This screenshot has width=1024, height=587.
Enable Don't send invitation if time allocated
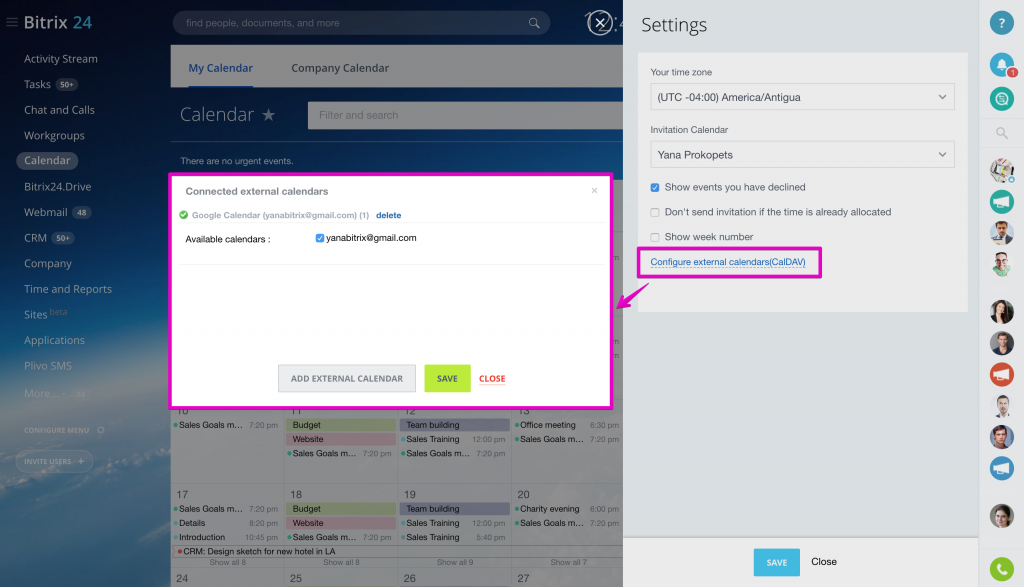pyautogui.click(x=654, y=212)
